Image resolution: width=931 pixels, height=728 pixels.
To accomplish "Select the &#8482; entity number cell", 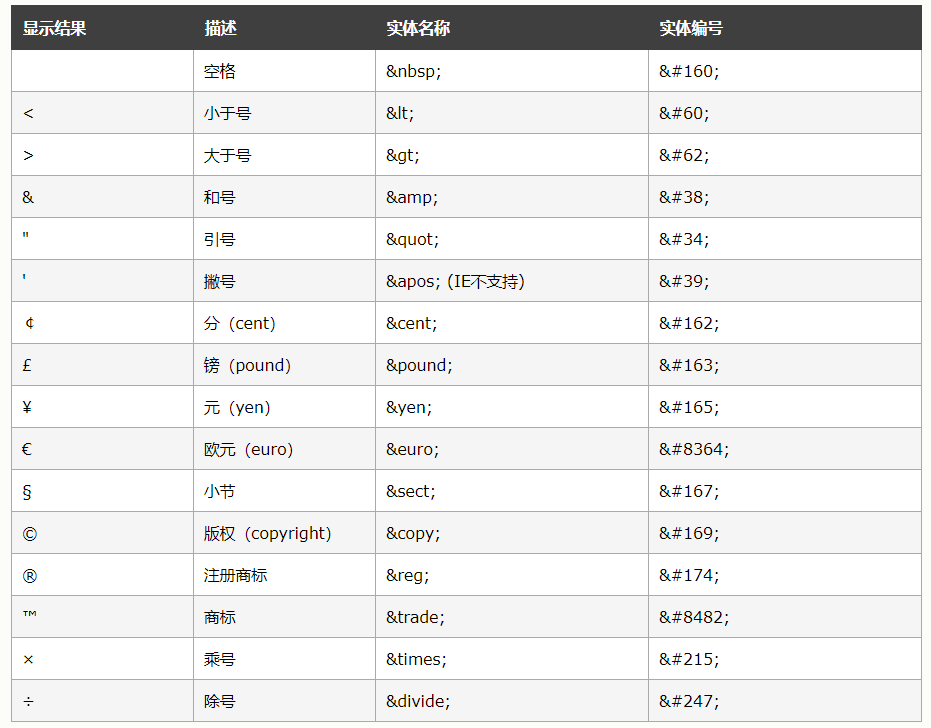I will [x=694, y=618].
